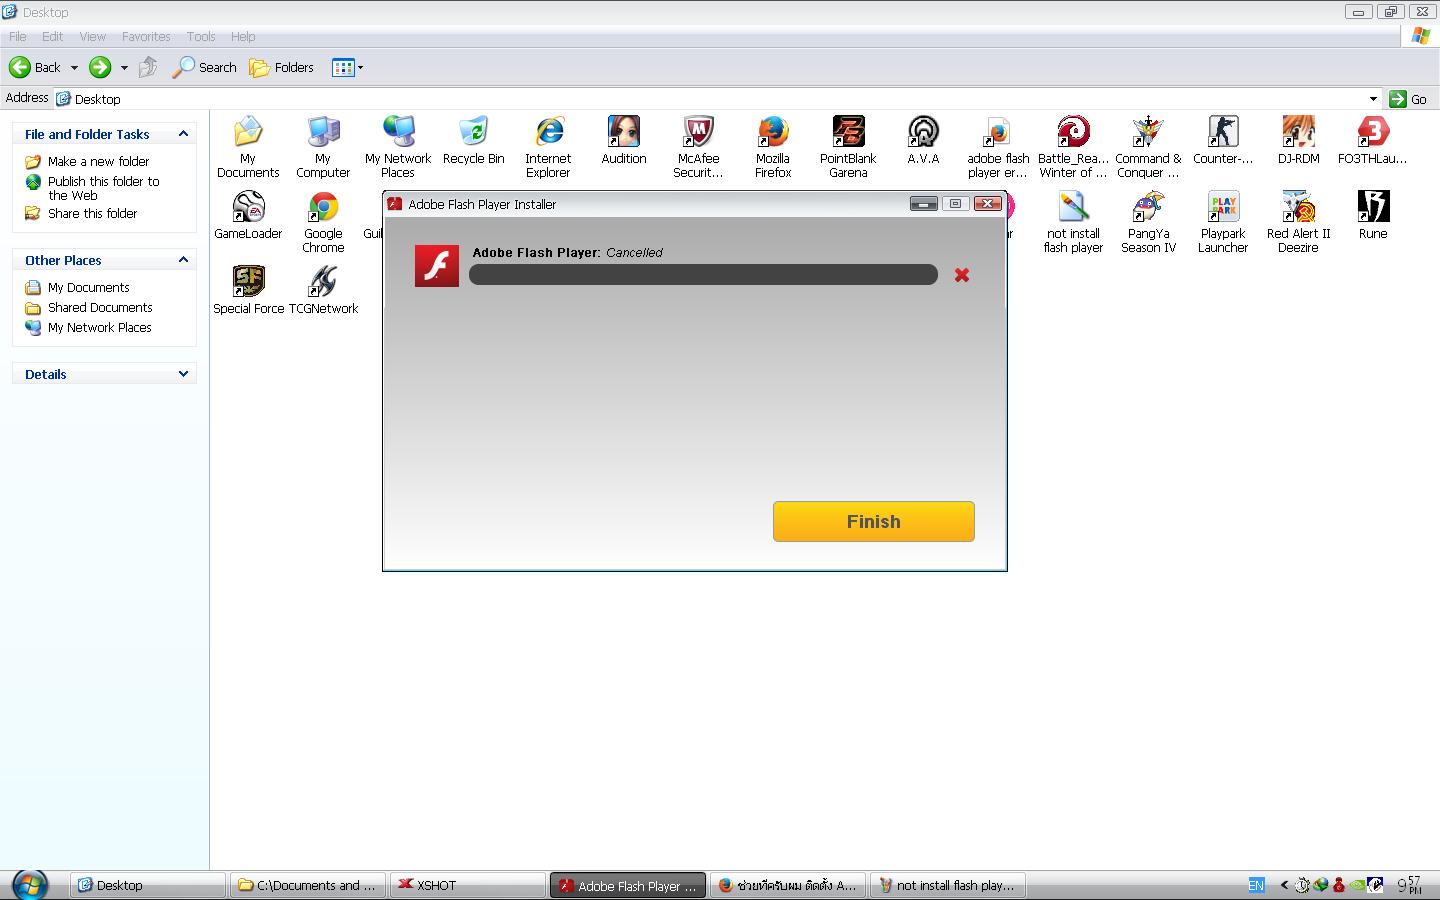Click the Flash Player logo in installer

(437, 266)
